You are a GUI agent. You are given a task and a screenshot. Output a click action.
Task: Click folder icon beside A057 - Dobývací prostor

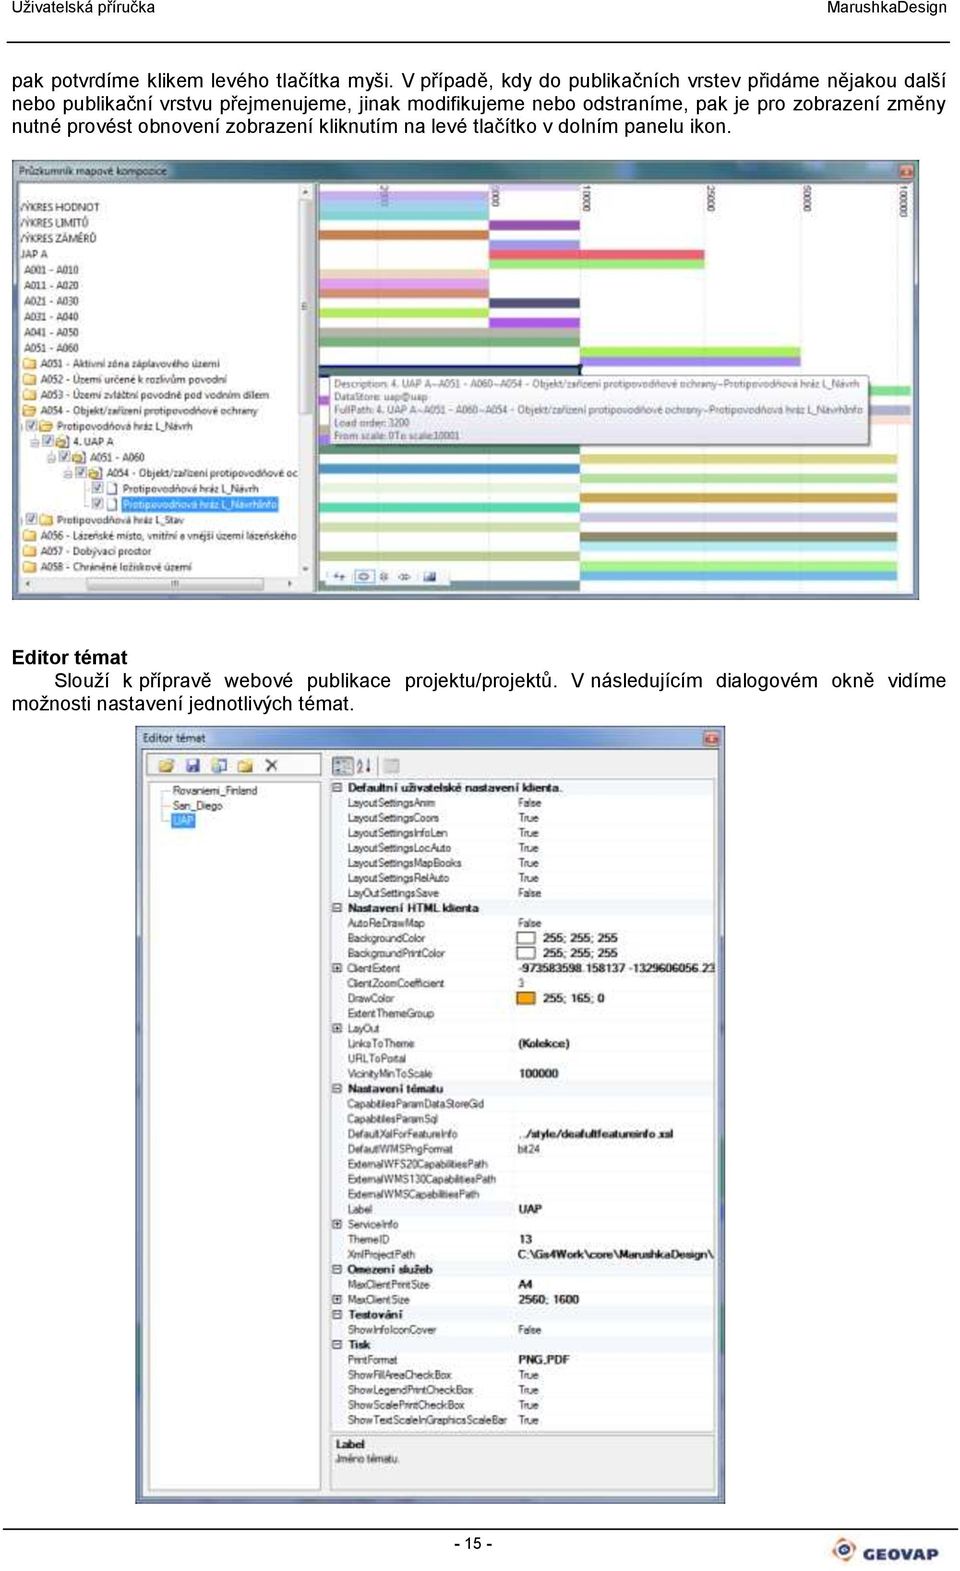[30, 551]
